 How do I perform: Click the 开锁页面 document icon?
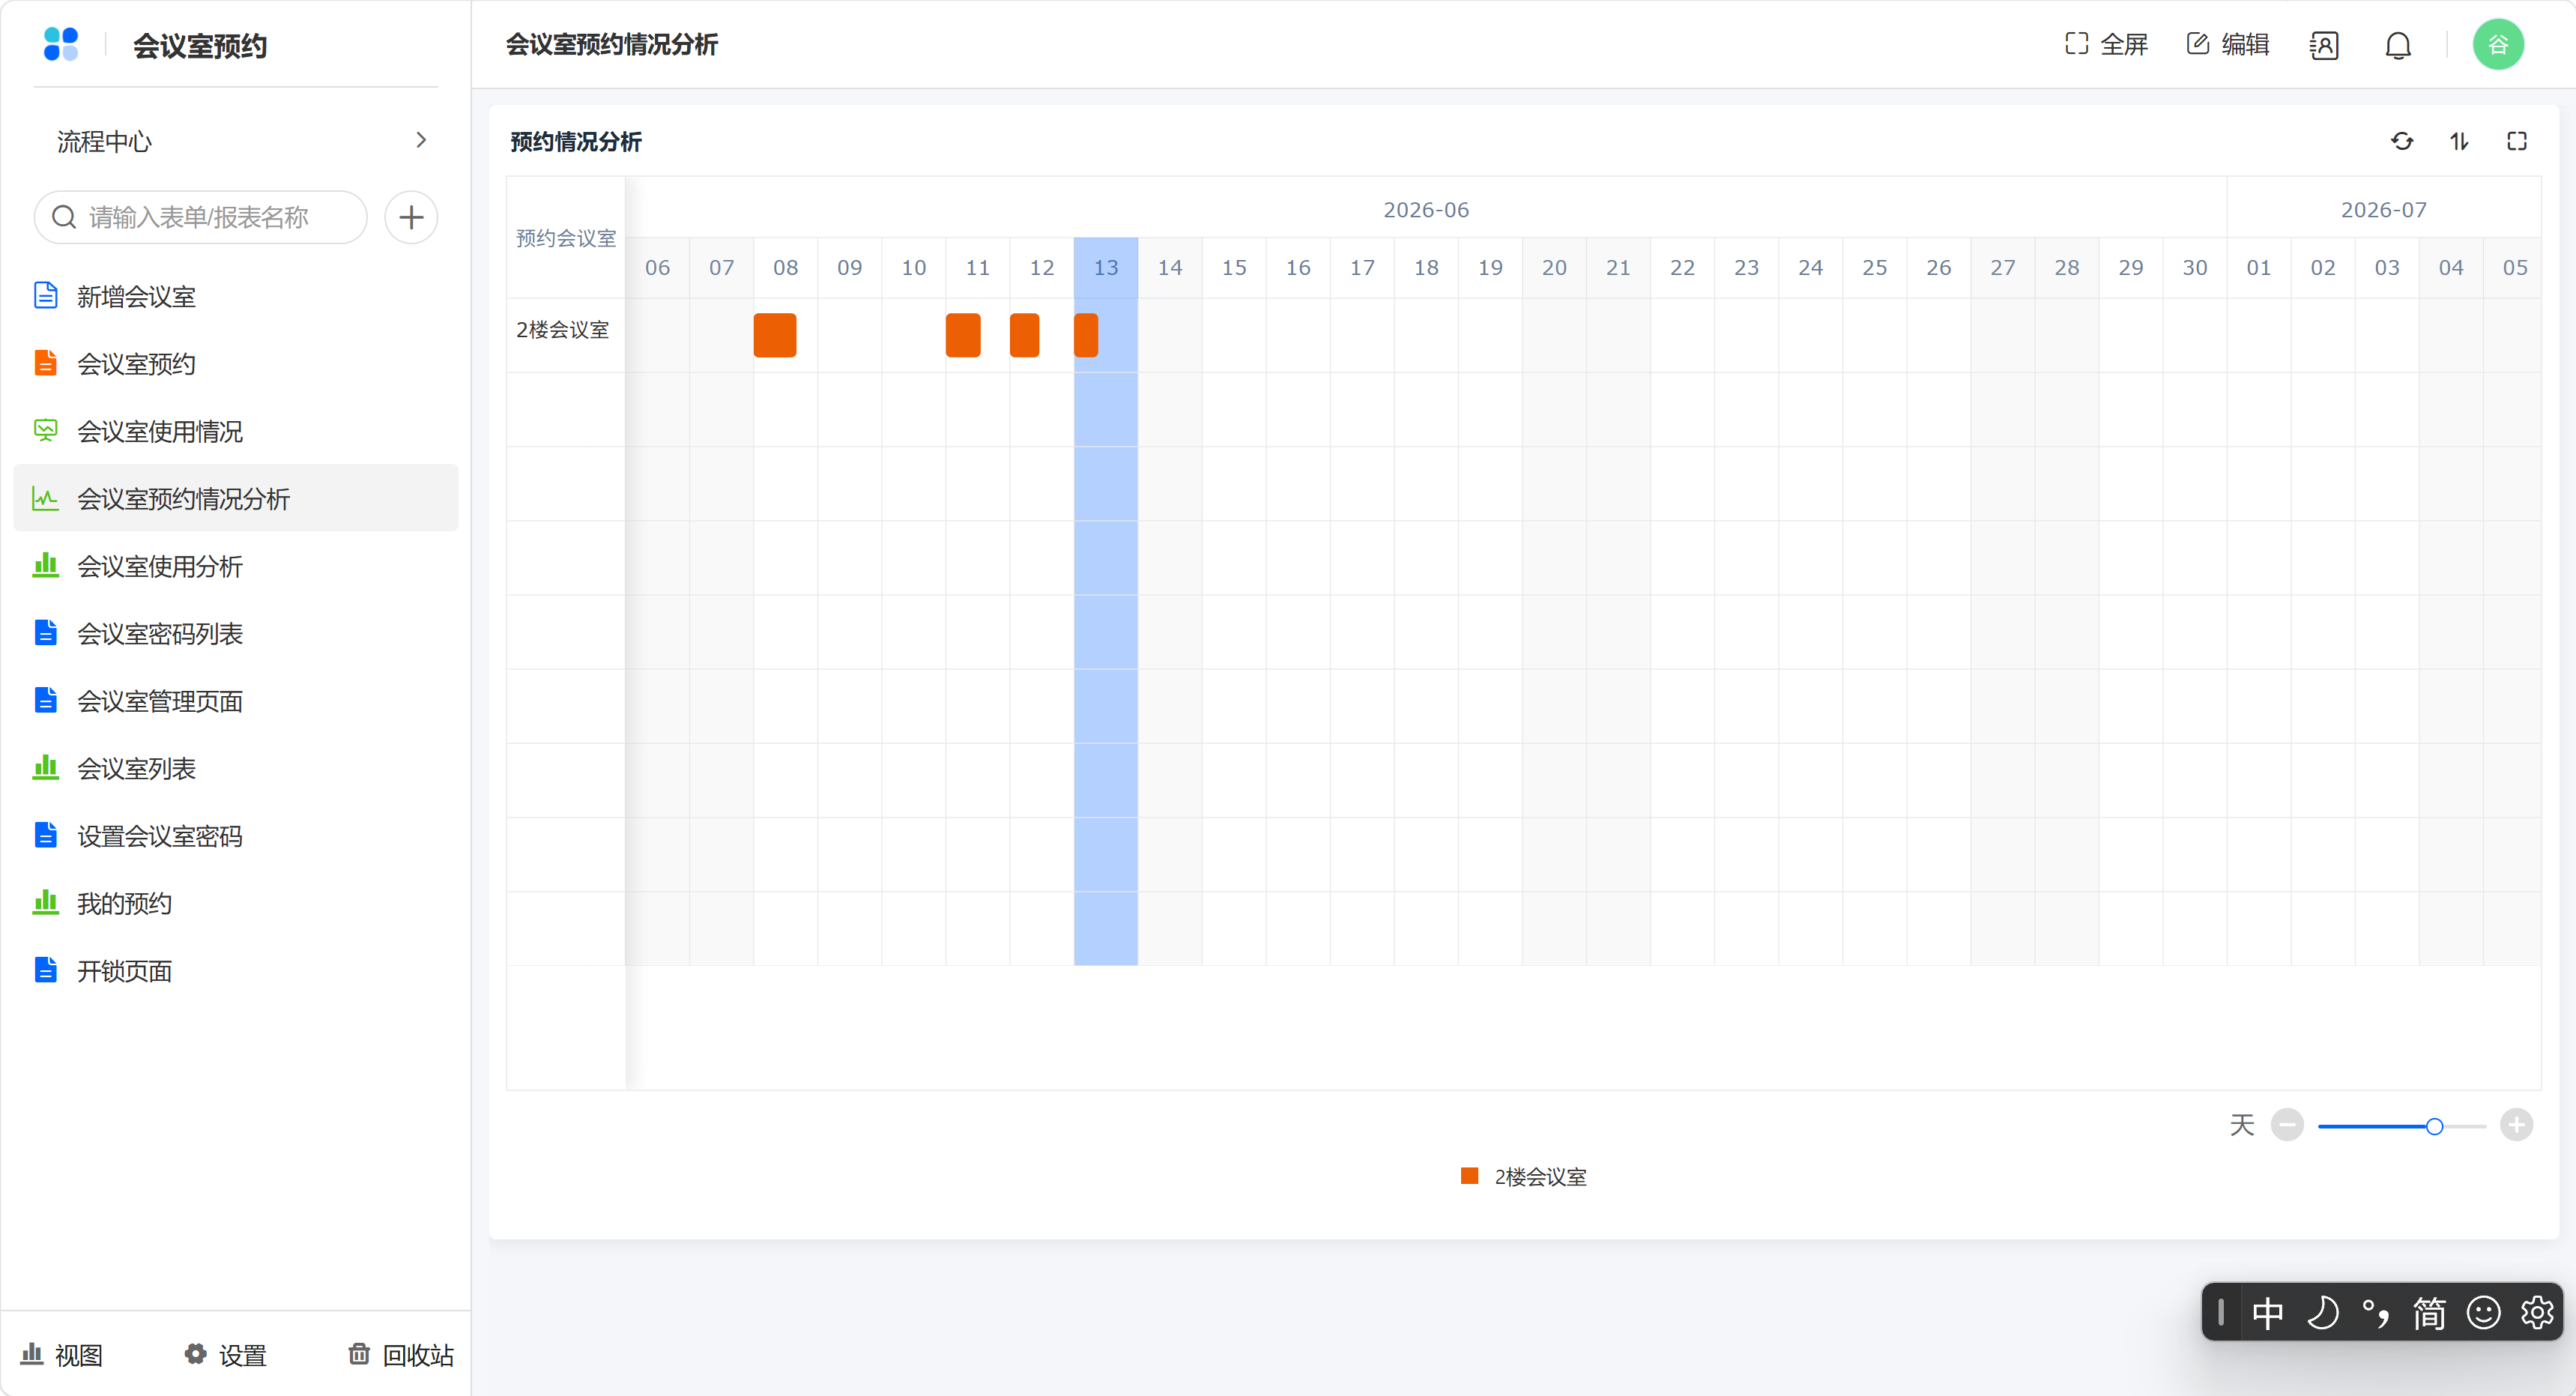(46, 970)
